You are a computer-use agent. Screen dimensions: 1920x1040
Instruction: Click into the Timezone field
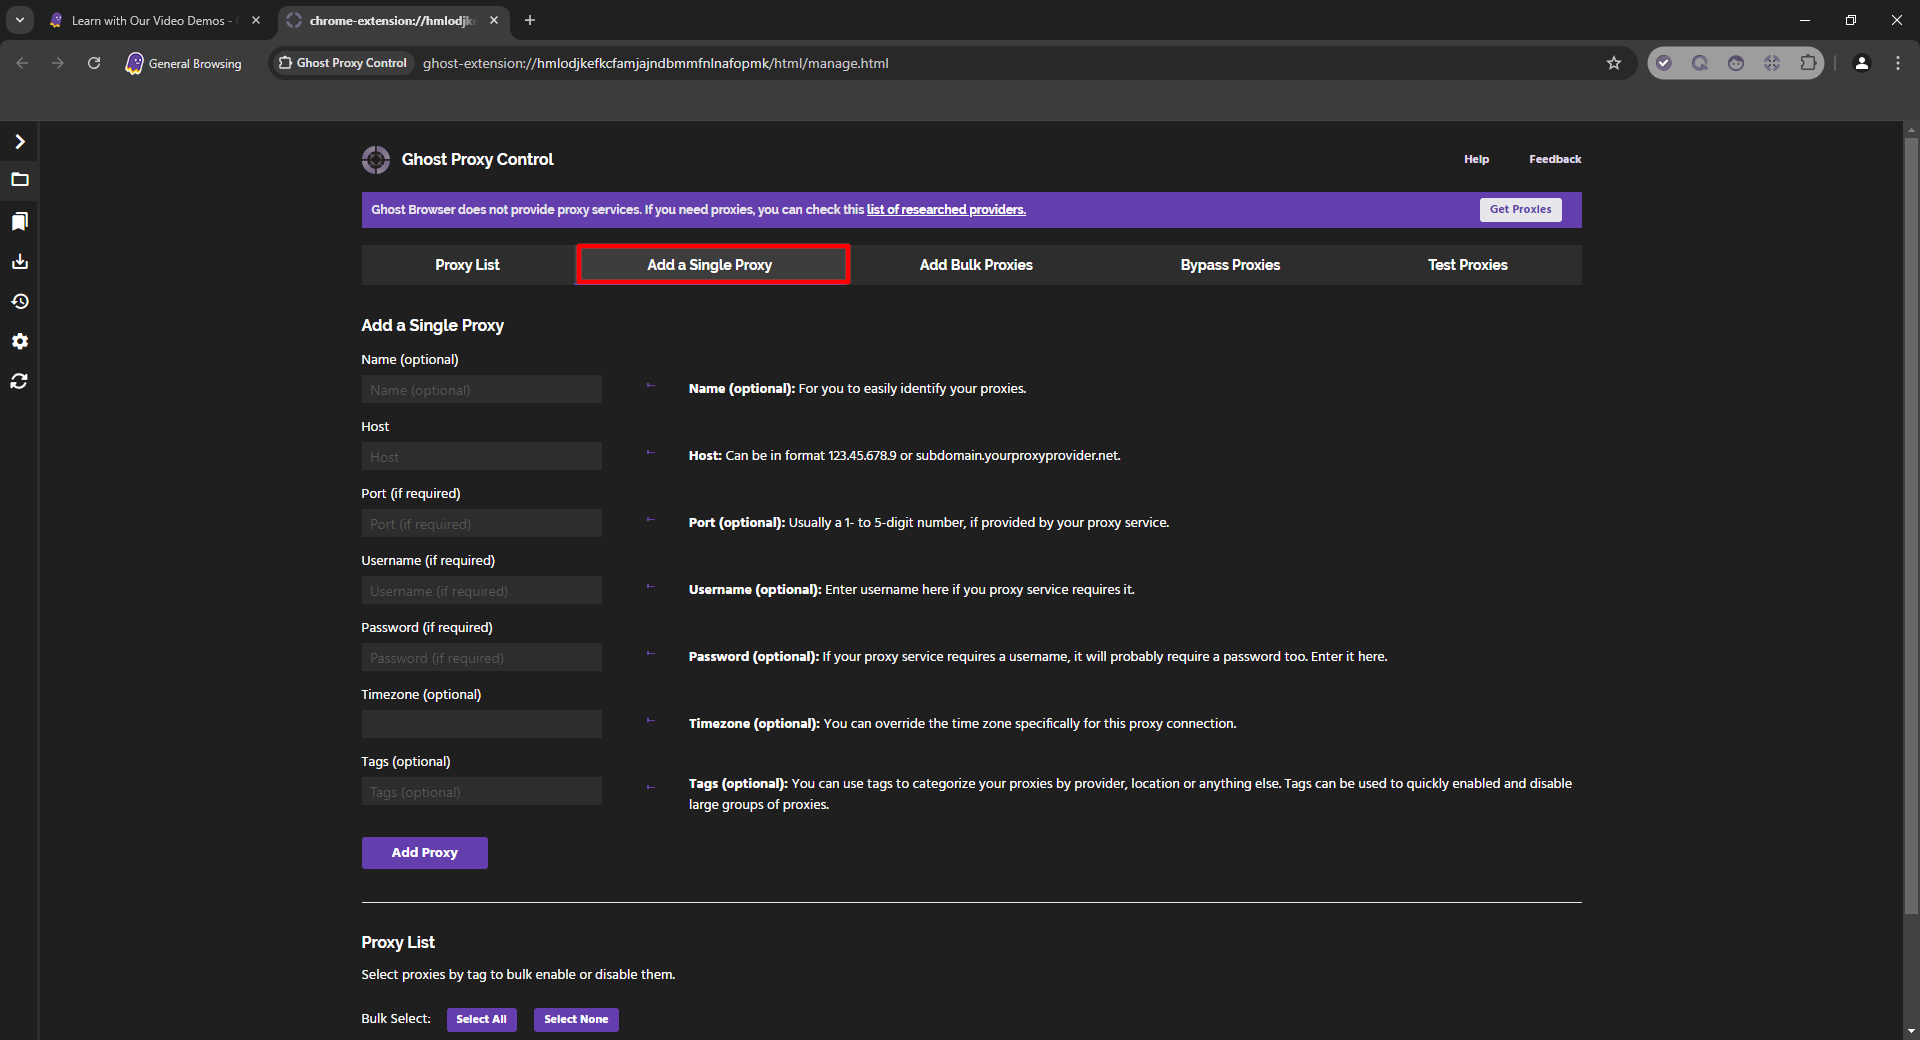[481, 724]
